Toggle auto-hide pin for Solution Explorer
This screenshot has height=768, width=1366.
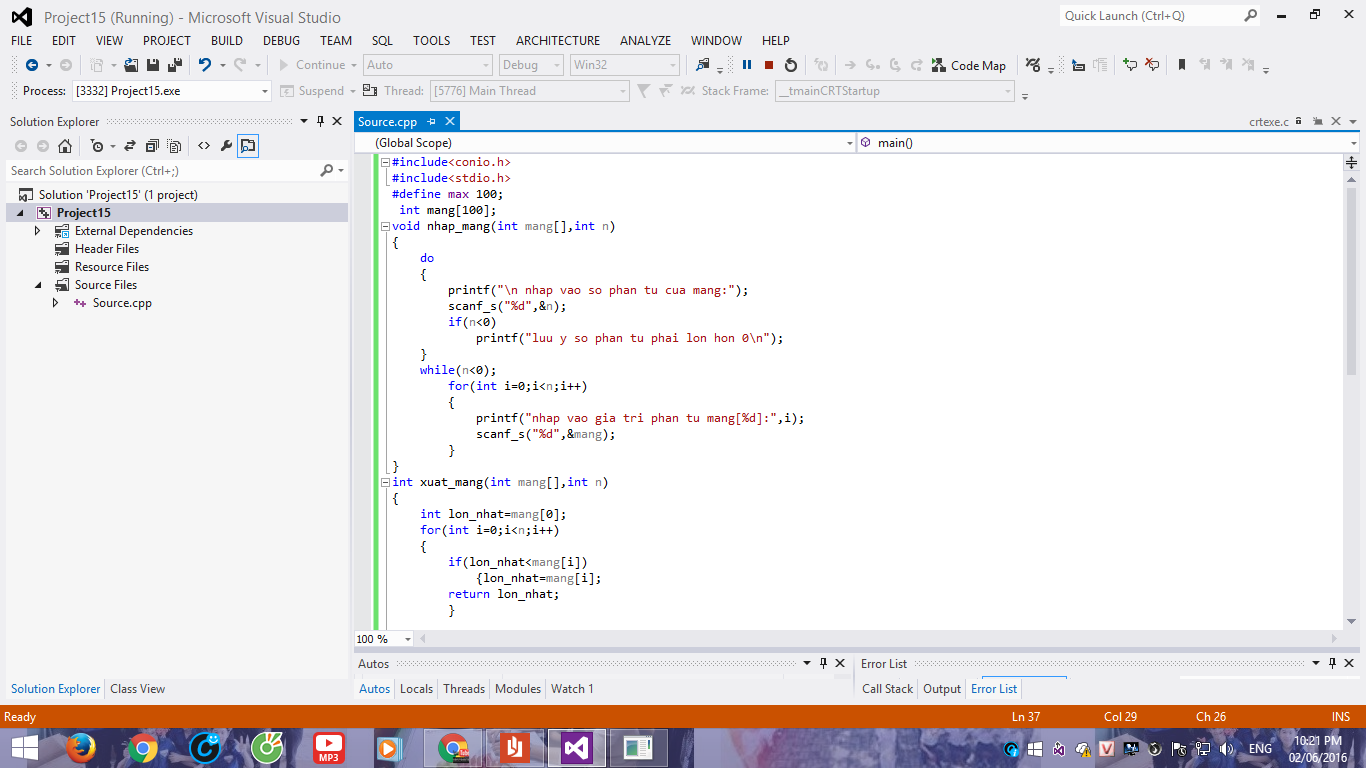[x=320, y=121]
